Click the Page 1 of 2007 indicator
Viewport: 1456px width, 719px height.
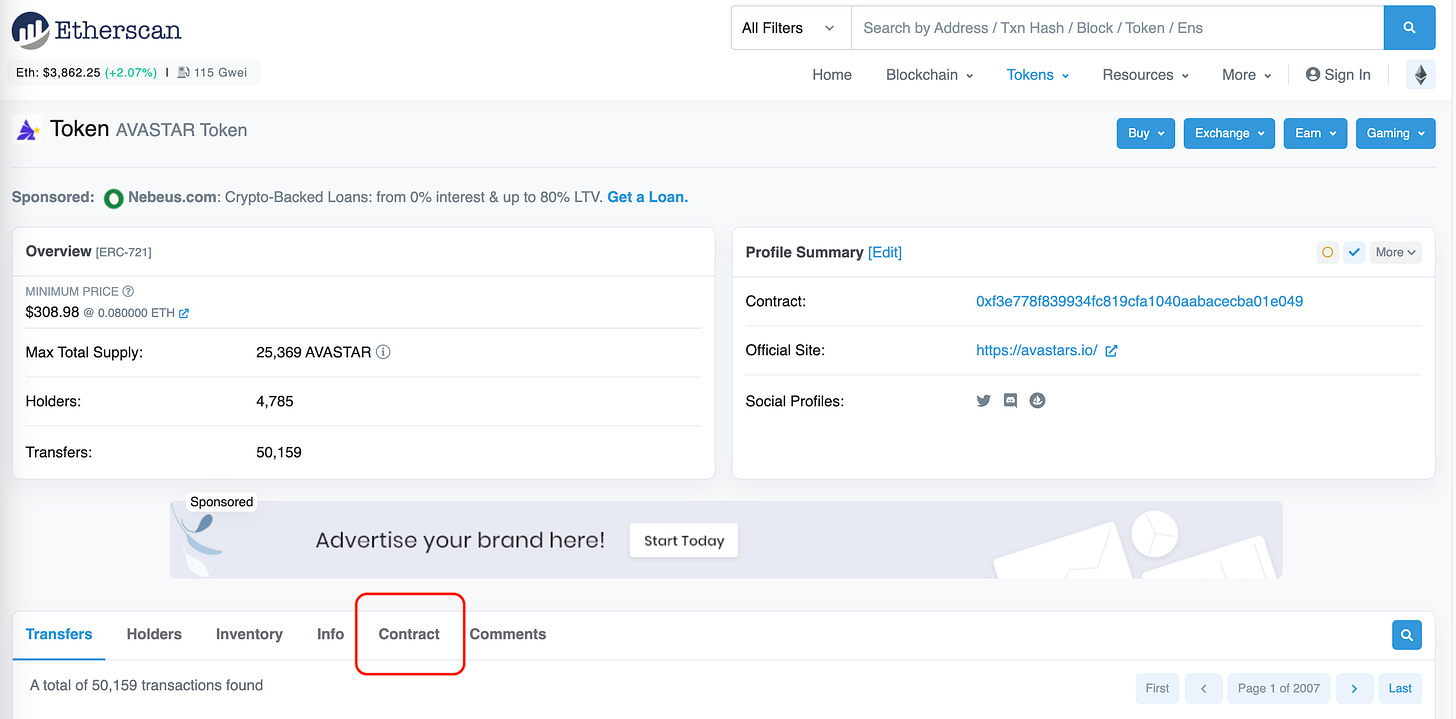tap(1278, 688)
